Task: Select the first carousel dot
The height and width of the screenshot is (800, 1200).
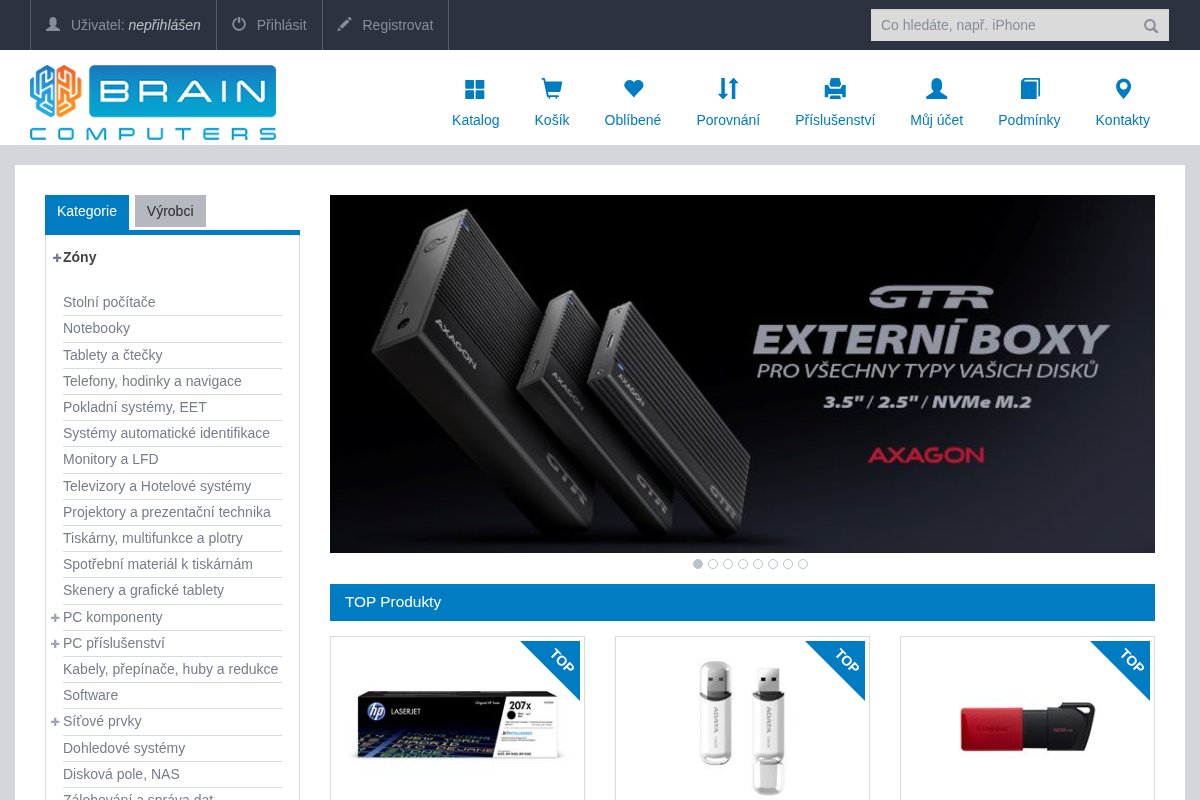Action: coord(698,564)
